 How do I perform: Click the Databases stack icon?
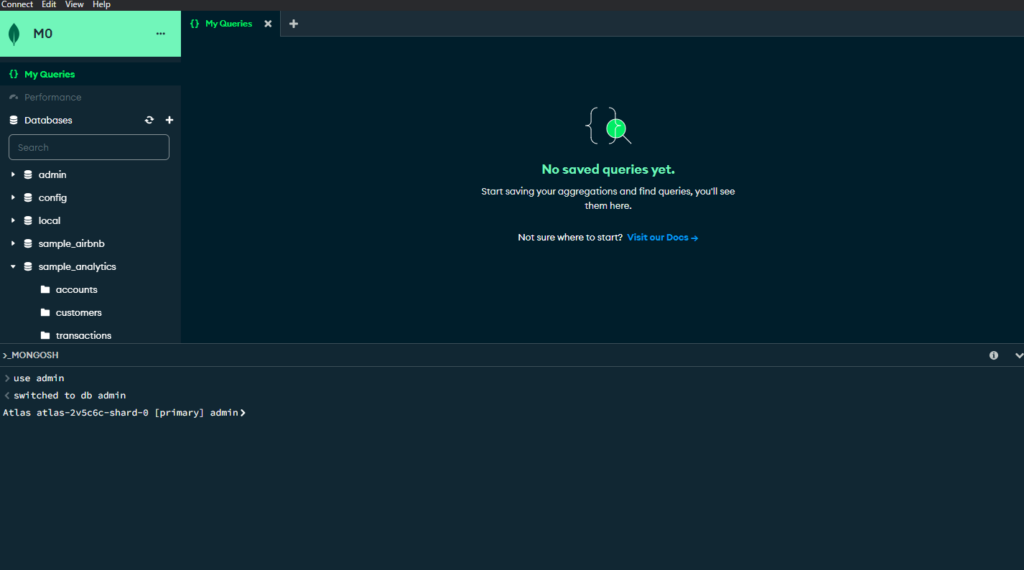[14, 120]
